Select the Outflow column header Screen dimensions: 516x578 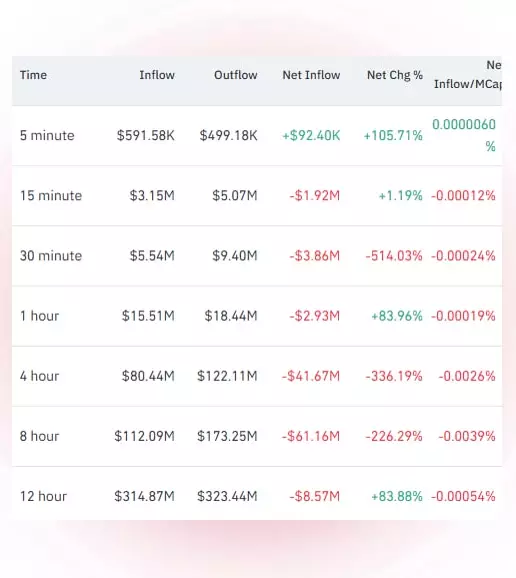(x=236, y=75)
